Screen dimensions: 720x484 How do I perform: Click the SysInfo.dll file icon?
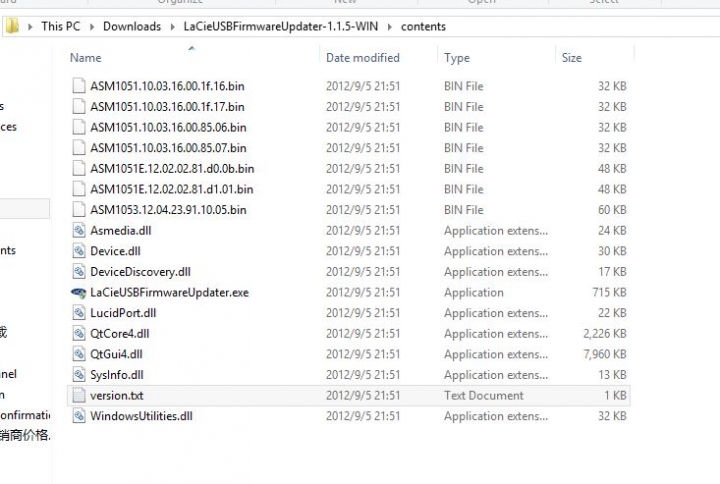pyautogui.click(x=79, y=375)
